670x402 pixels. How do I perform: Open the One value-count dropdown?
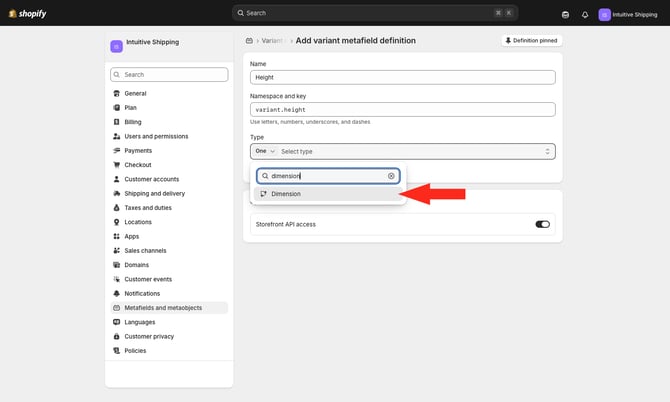(x=265, y=151)
